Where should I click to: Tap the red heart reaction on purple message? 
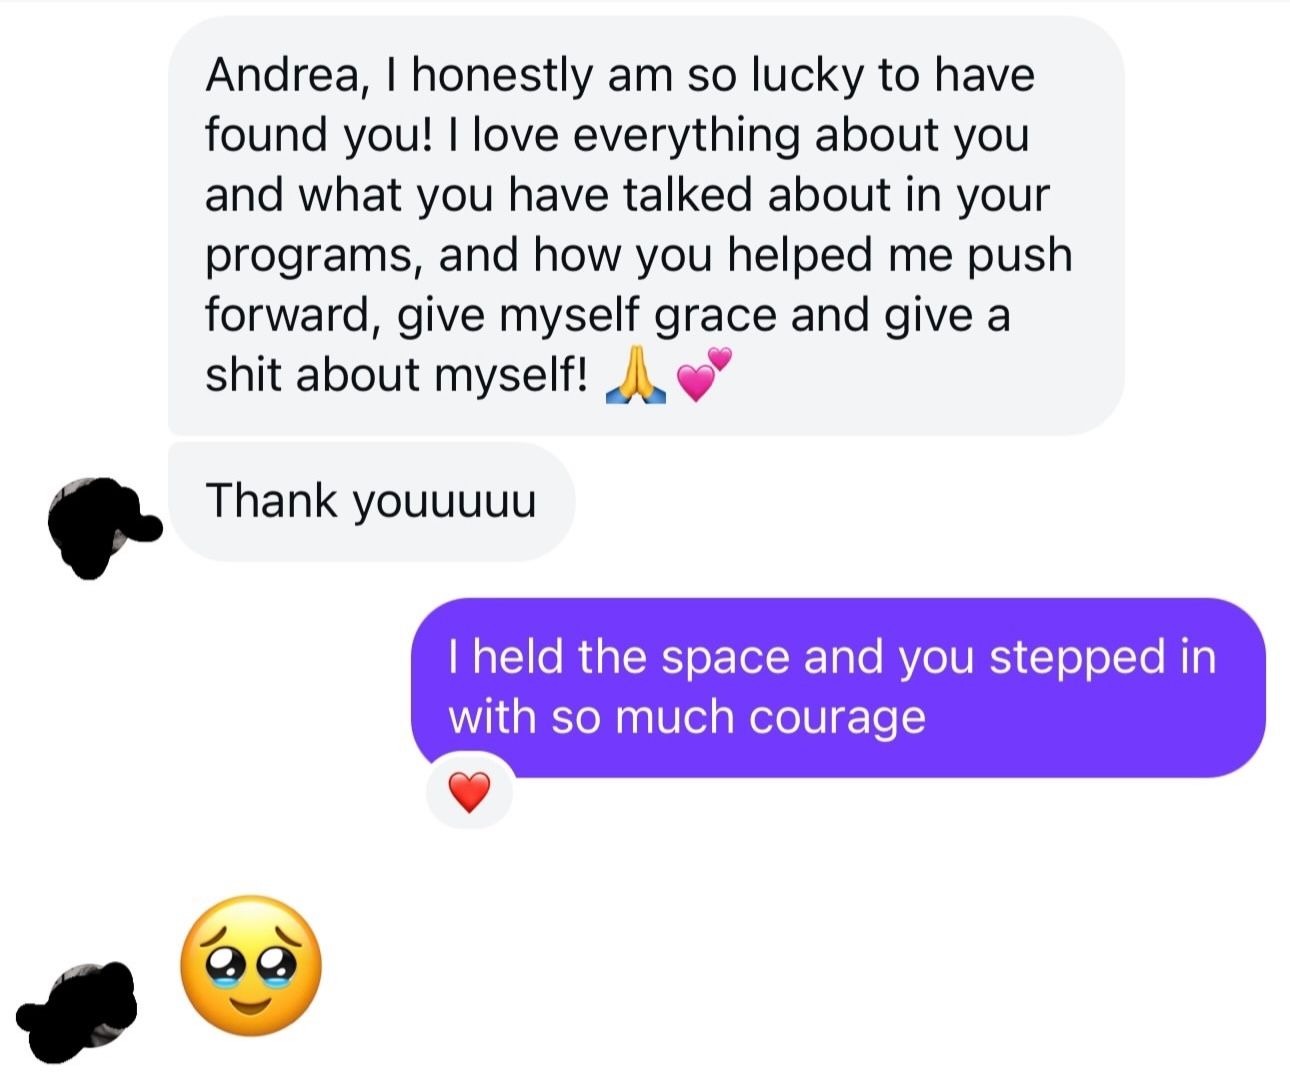(469, 793)
